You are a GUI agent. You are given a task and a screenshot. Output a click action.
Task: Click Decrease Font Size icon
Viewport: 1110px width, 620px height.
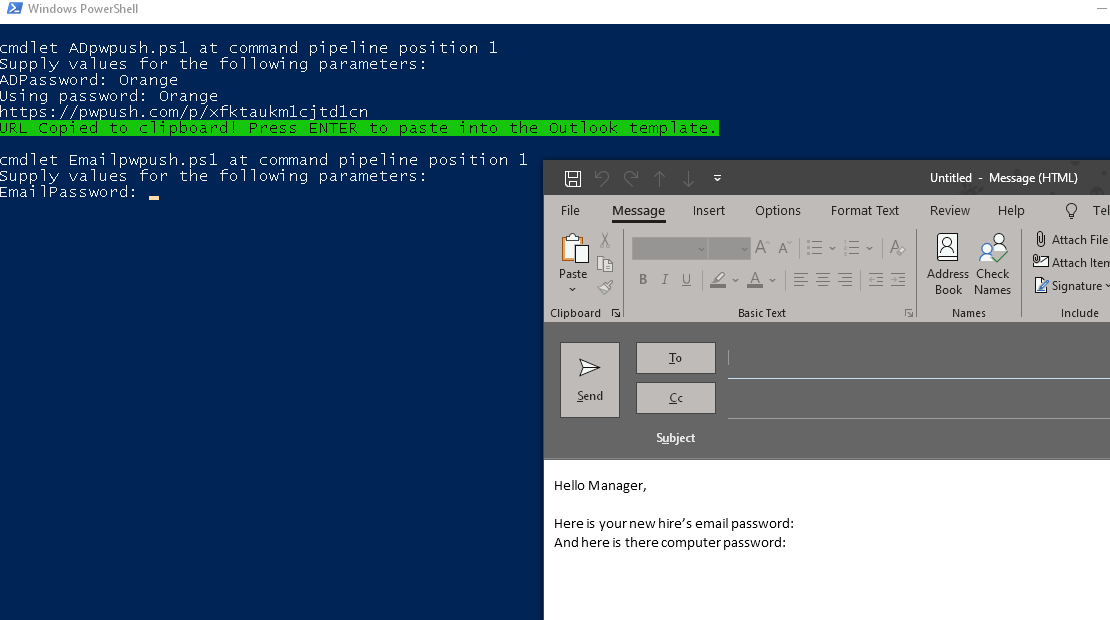[x=784, y=248]
